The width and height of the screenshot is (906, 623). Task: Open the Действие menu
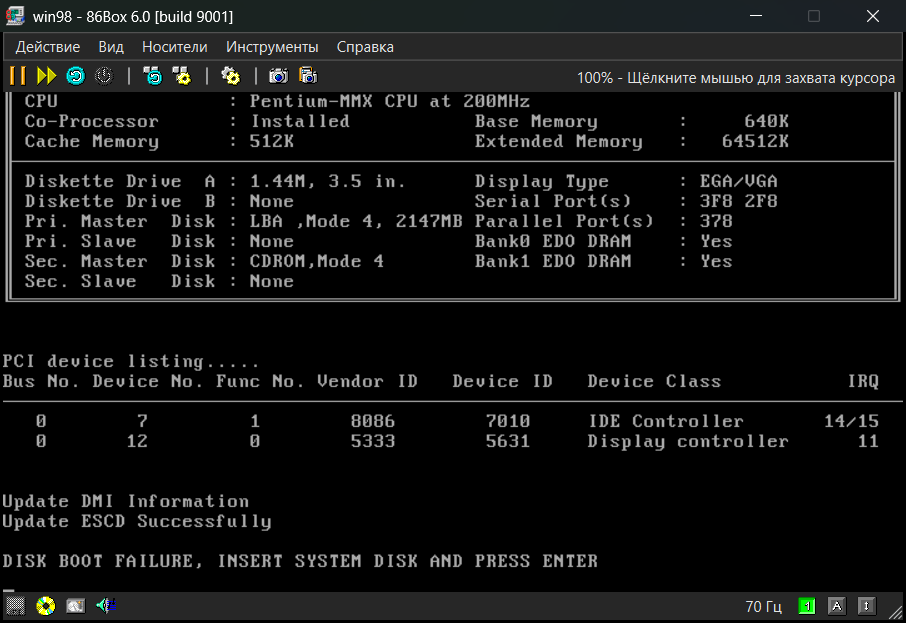47,47
